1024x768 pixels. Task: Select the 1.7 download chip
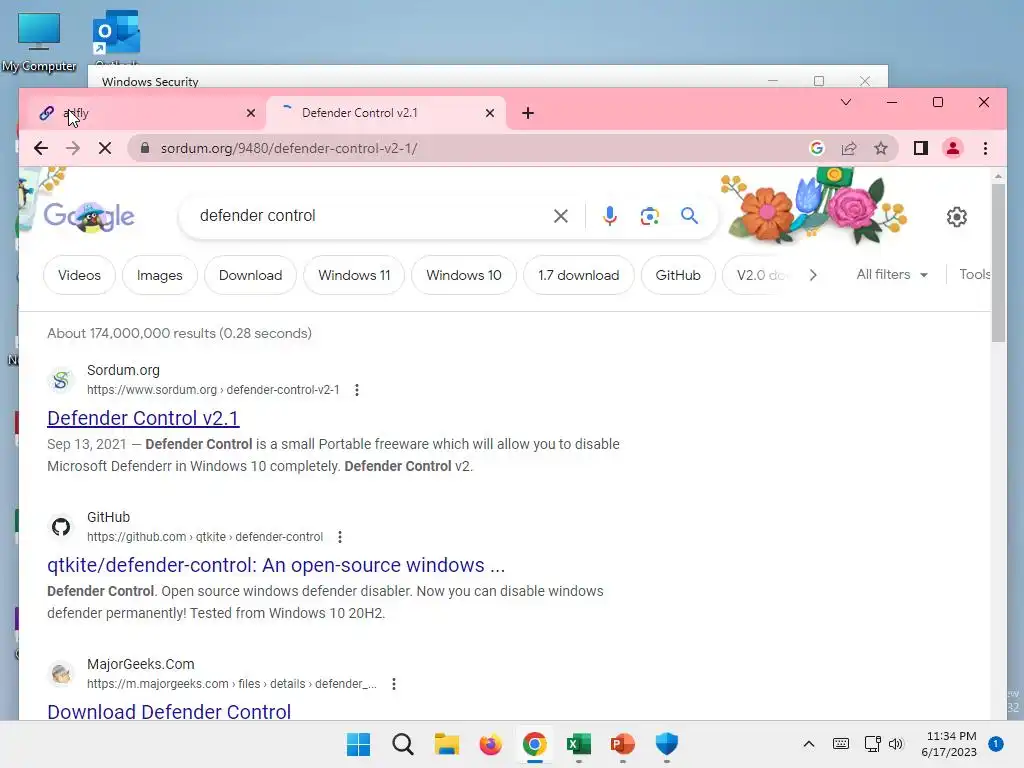click(579, 275)
